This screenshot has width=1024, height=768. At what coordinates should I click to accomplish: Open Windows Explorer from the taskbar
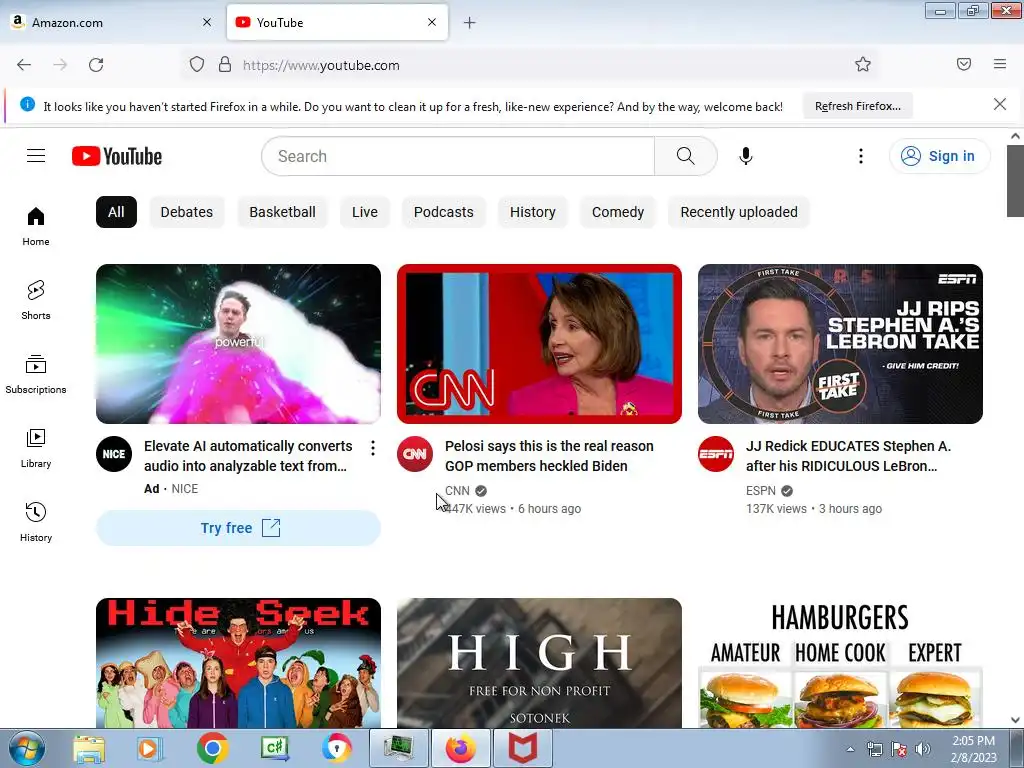[x=89, y=748]
